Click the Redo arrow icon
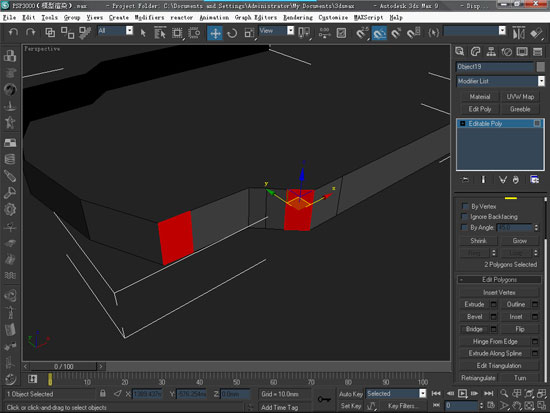 tap(31, 33)
